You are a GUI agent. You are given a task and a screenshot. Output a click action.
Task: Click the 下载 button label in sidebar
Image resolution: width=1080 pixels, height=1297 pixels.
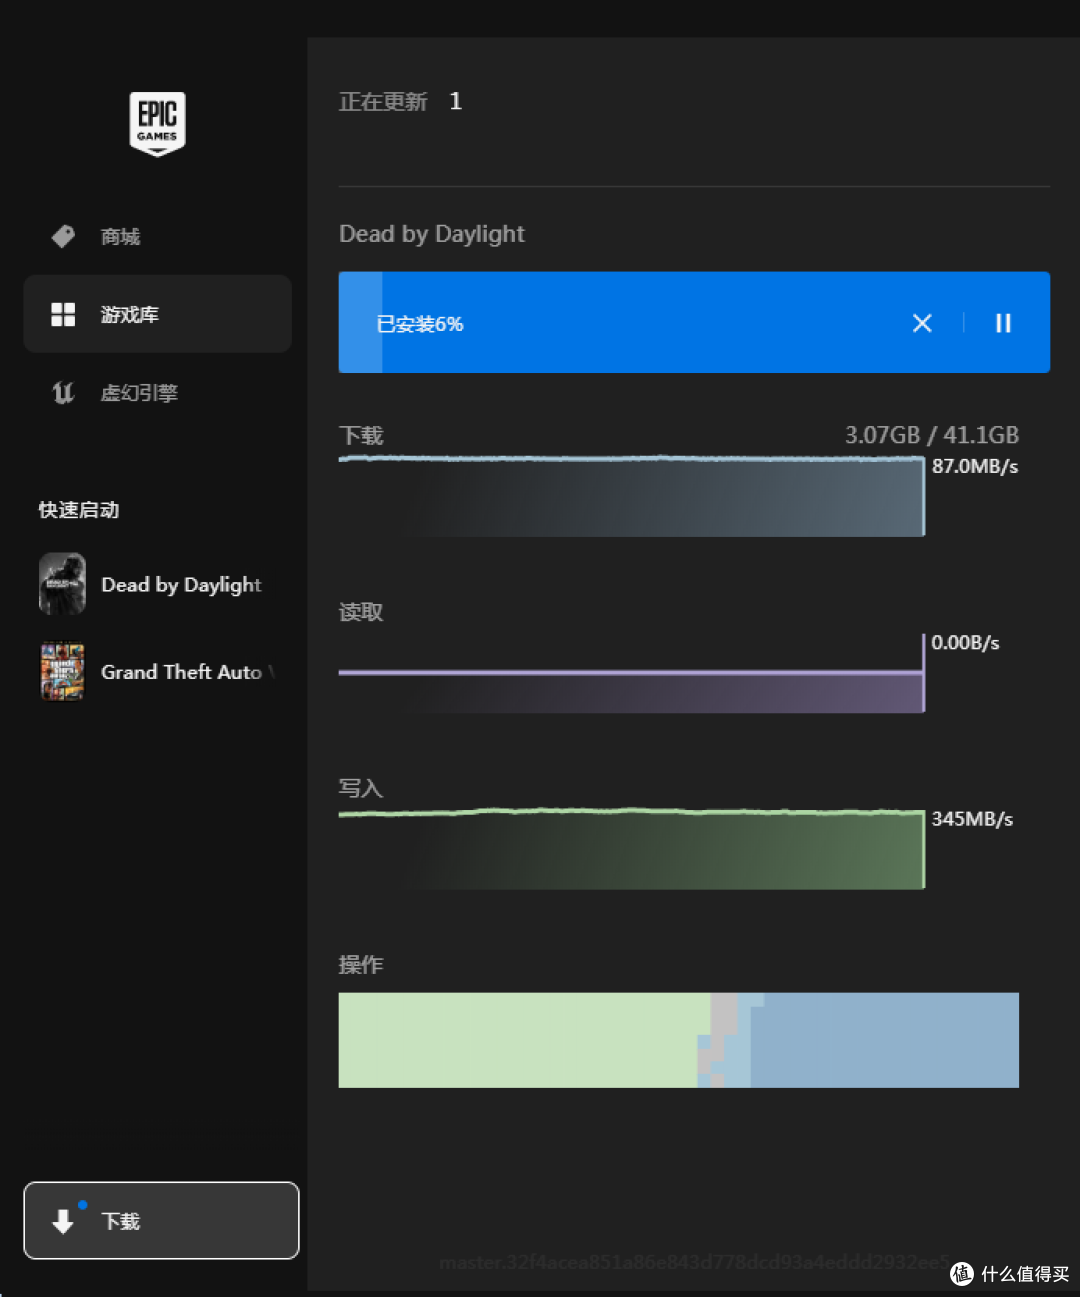click(x=121, y=1221)
